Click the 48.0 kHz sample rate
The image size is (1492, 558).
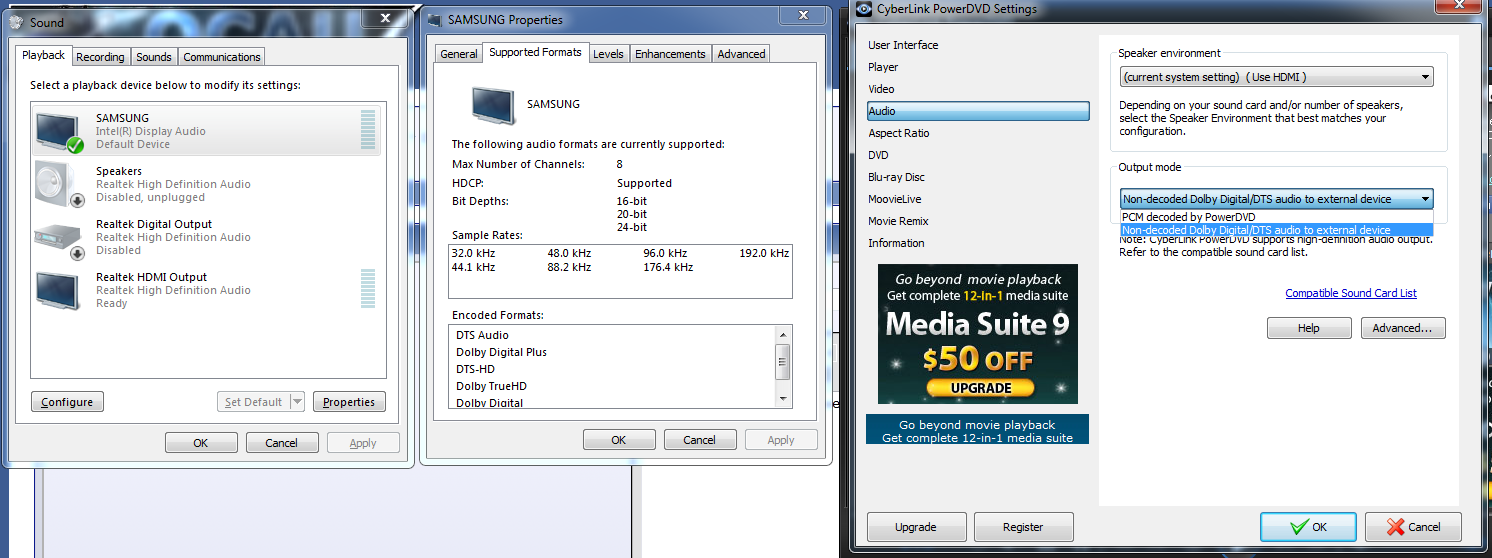pos(569,253)
